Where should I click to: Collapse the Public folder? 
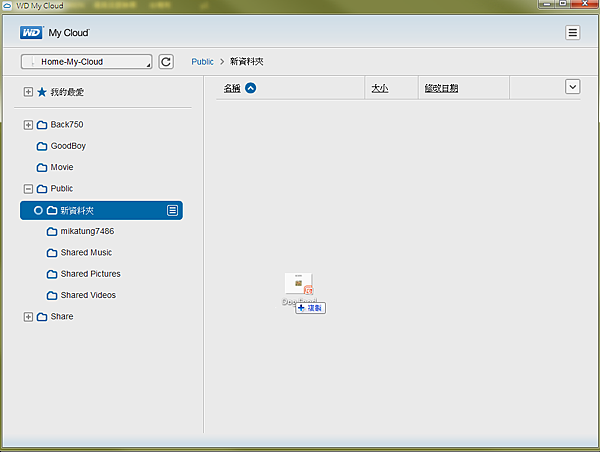tap(28, 189)
